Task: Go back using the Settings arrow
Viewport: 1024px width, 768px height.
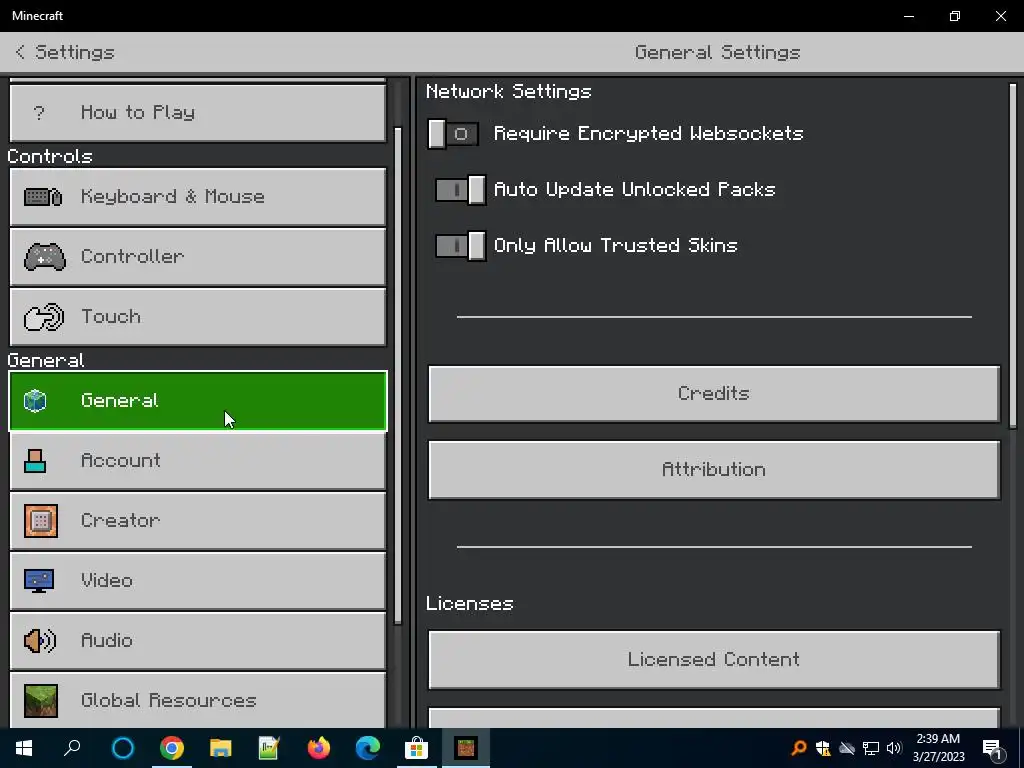Action: tap(20, 52)
